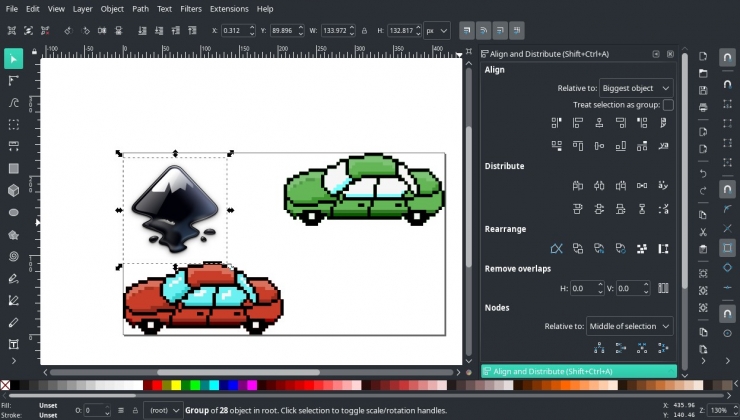Pick the cyan palette swatch
Image resolution: width=740 pixels, height=420 pixels.
pos(214,386)
